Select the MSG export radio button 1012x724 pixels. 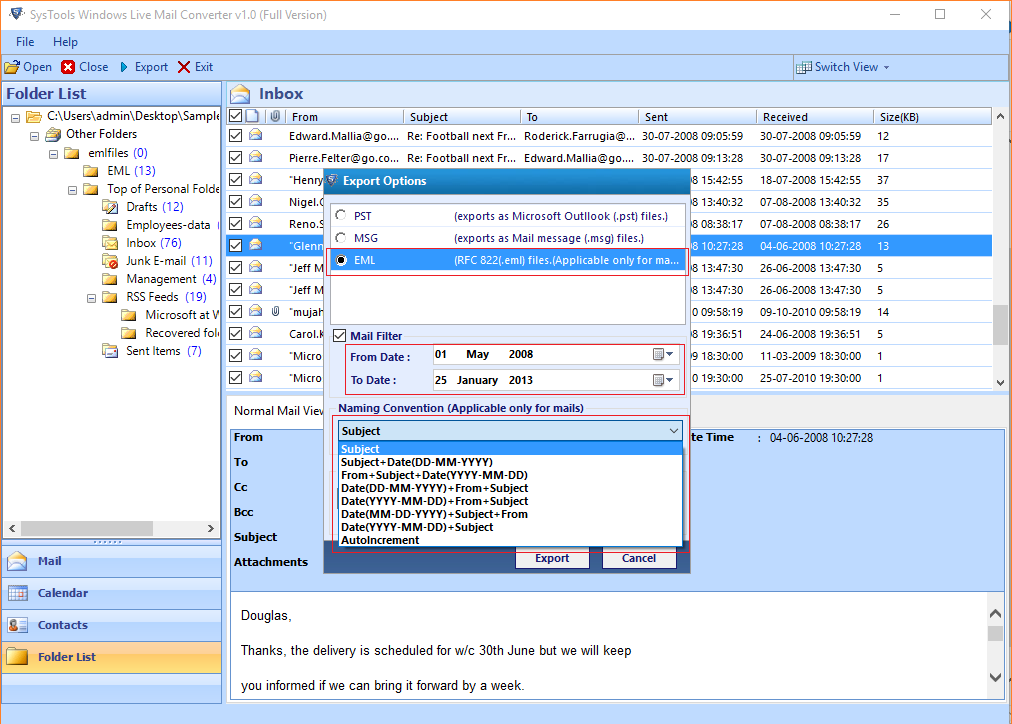341,237
